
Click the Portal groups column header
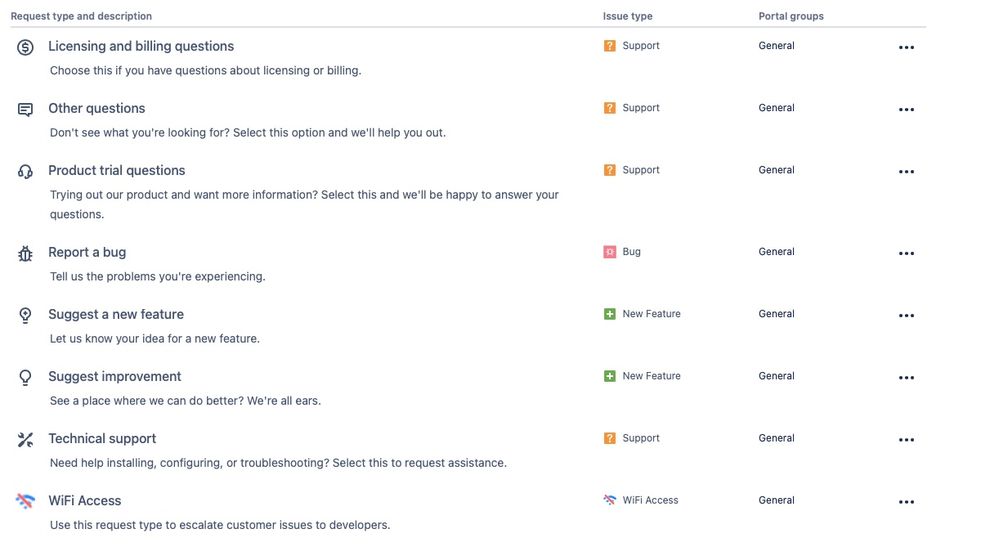(x=791, y=16)
